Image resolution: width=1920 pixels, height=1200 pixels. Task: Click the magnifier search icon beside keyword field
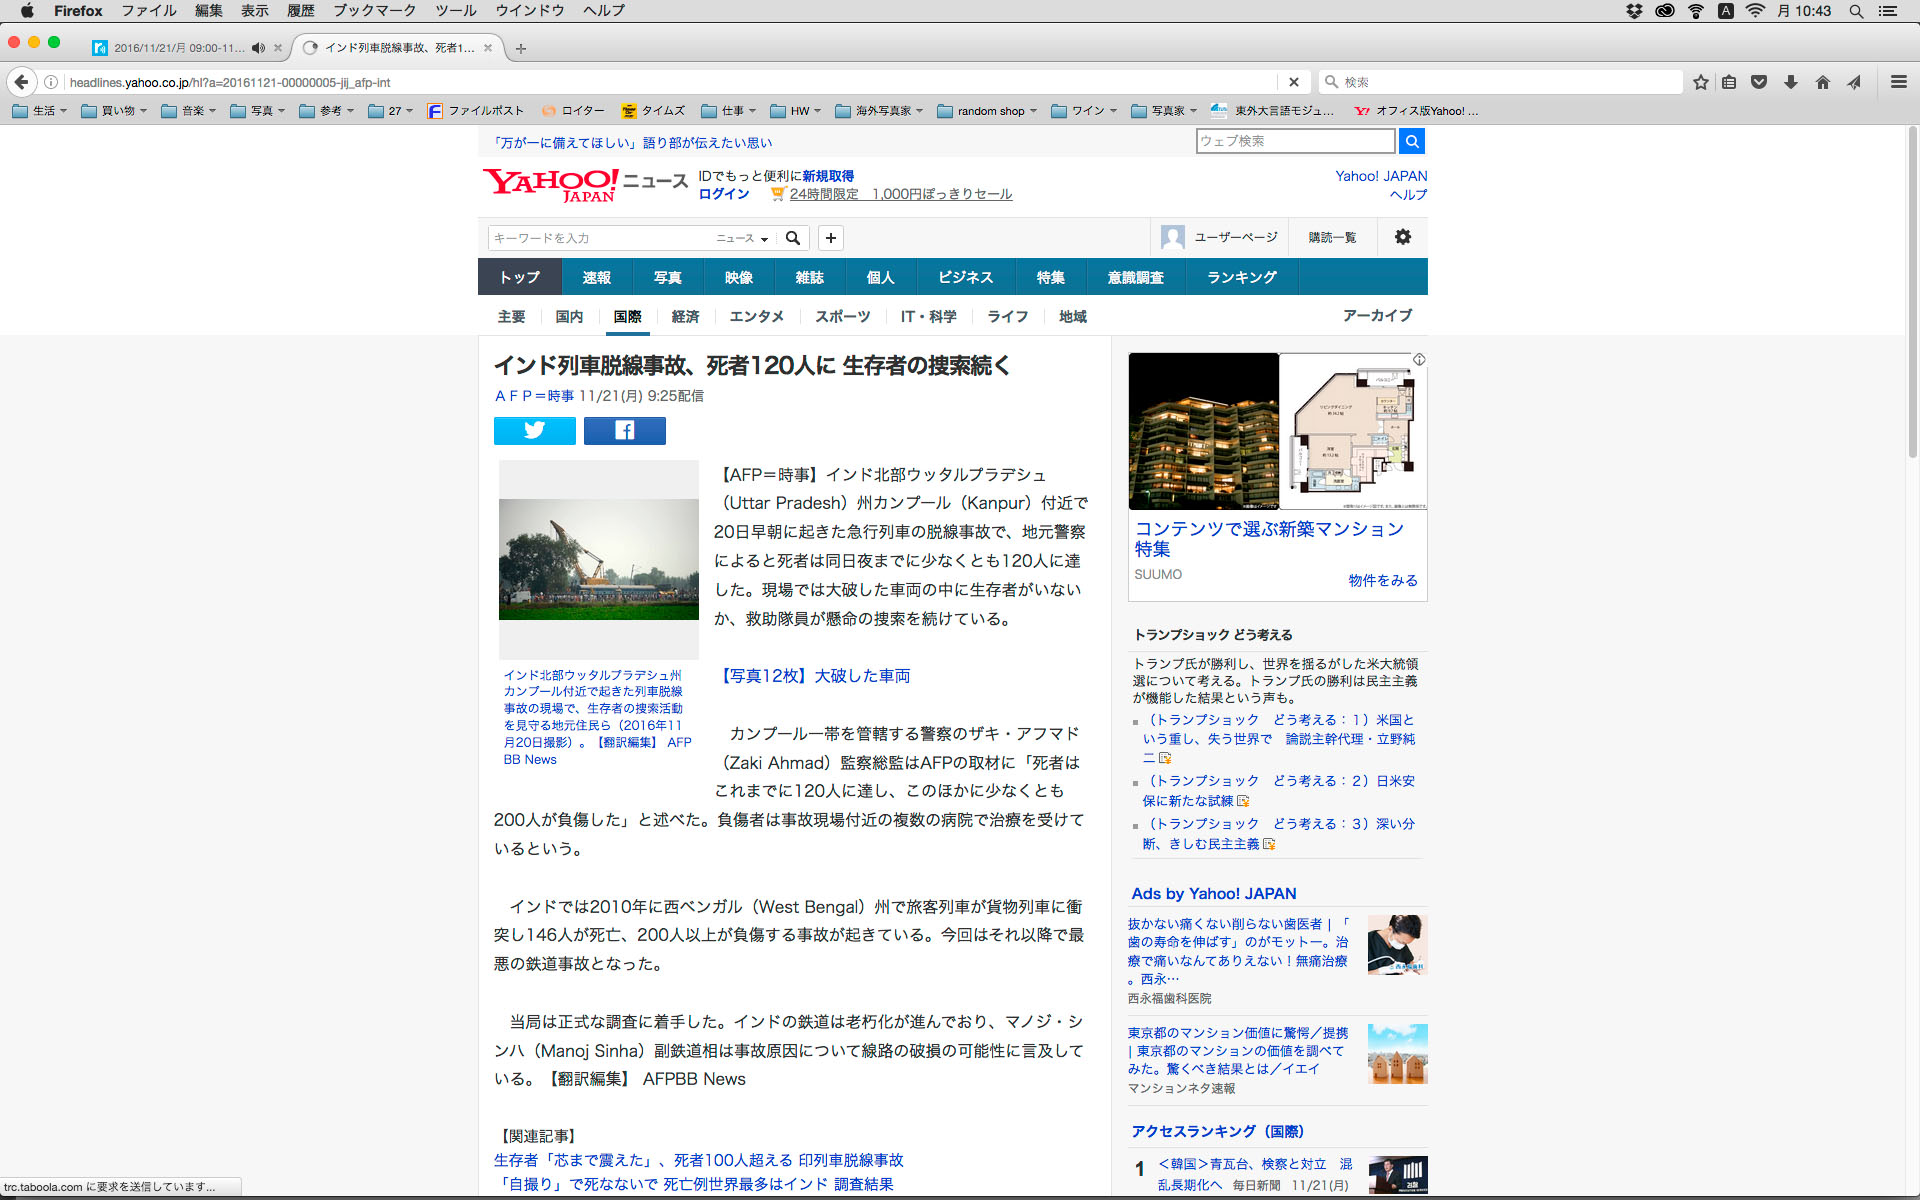(x=793, y=238)
